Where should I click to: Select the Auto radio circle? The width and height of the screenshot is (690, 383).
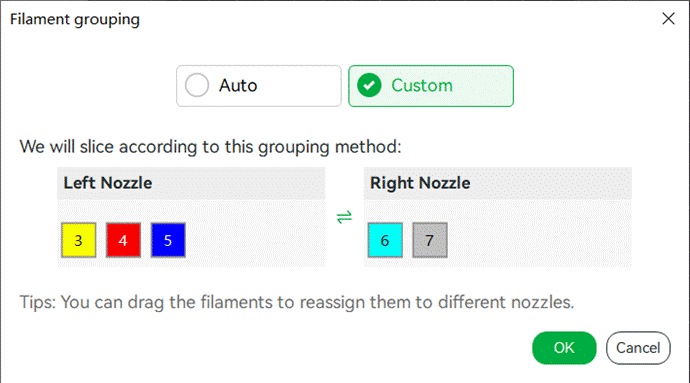[197, 85]
